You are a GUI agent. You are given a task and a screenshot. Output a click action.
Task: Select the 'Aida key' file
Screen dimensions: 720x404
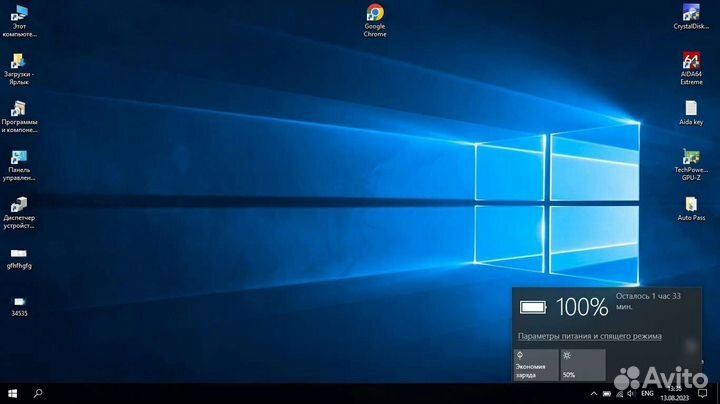point(691,113)
